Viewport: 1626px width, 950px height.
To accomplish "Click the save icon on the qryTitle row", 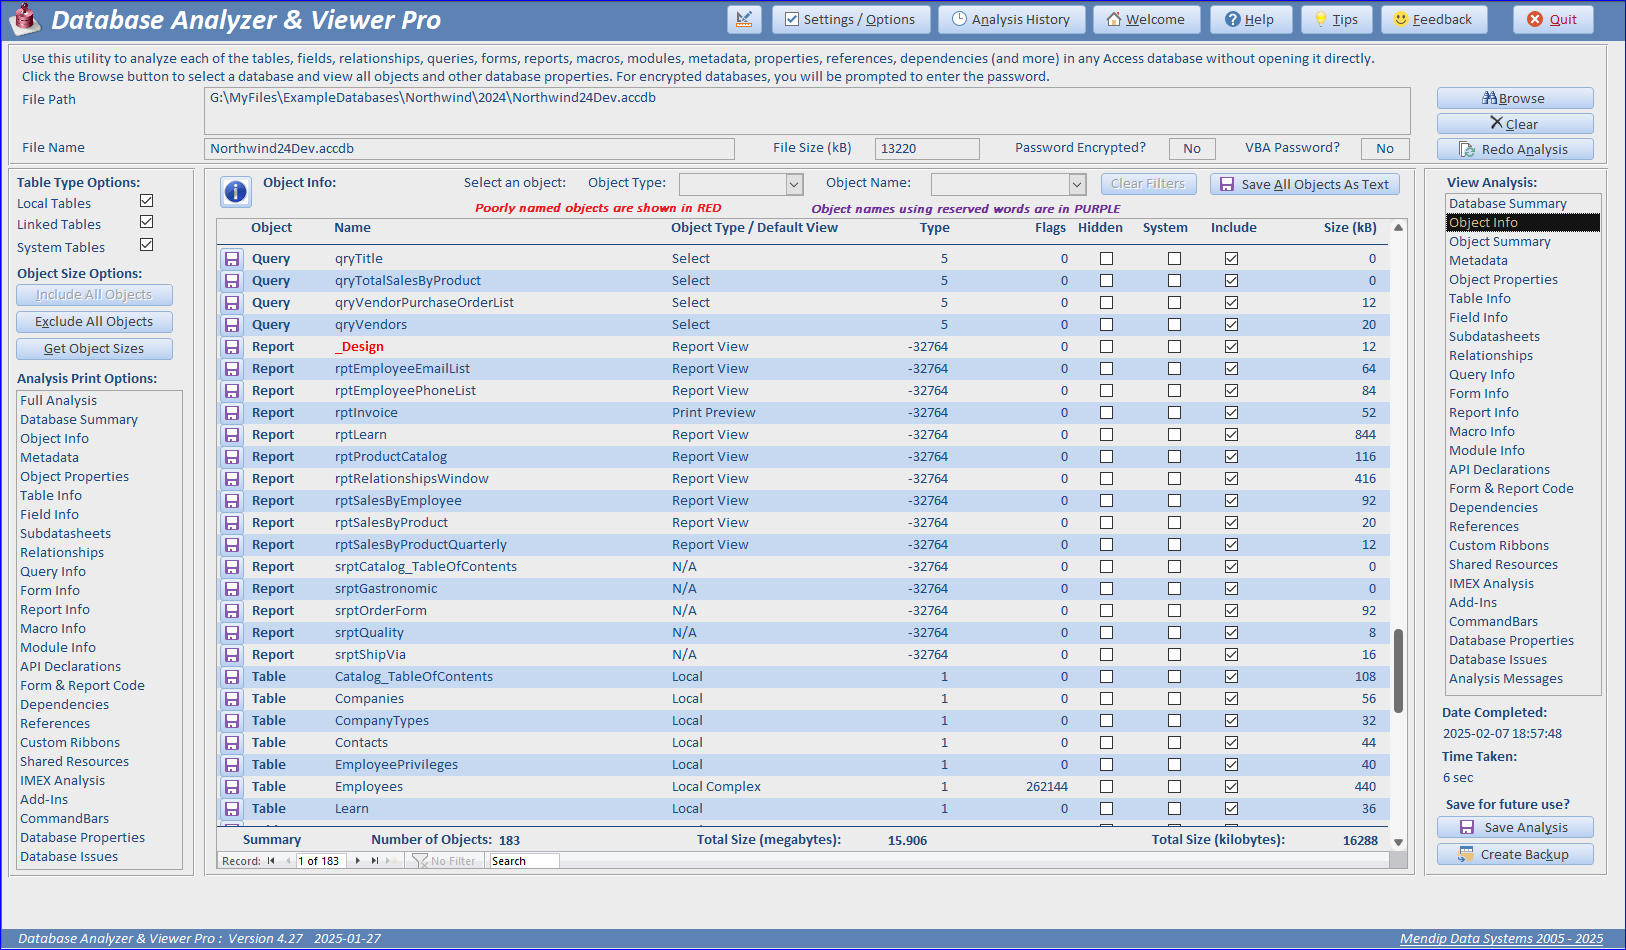I will coord(232,259).
